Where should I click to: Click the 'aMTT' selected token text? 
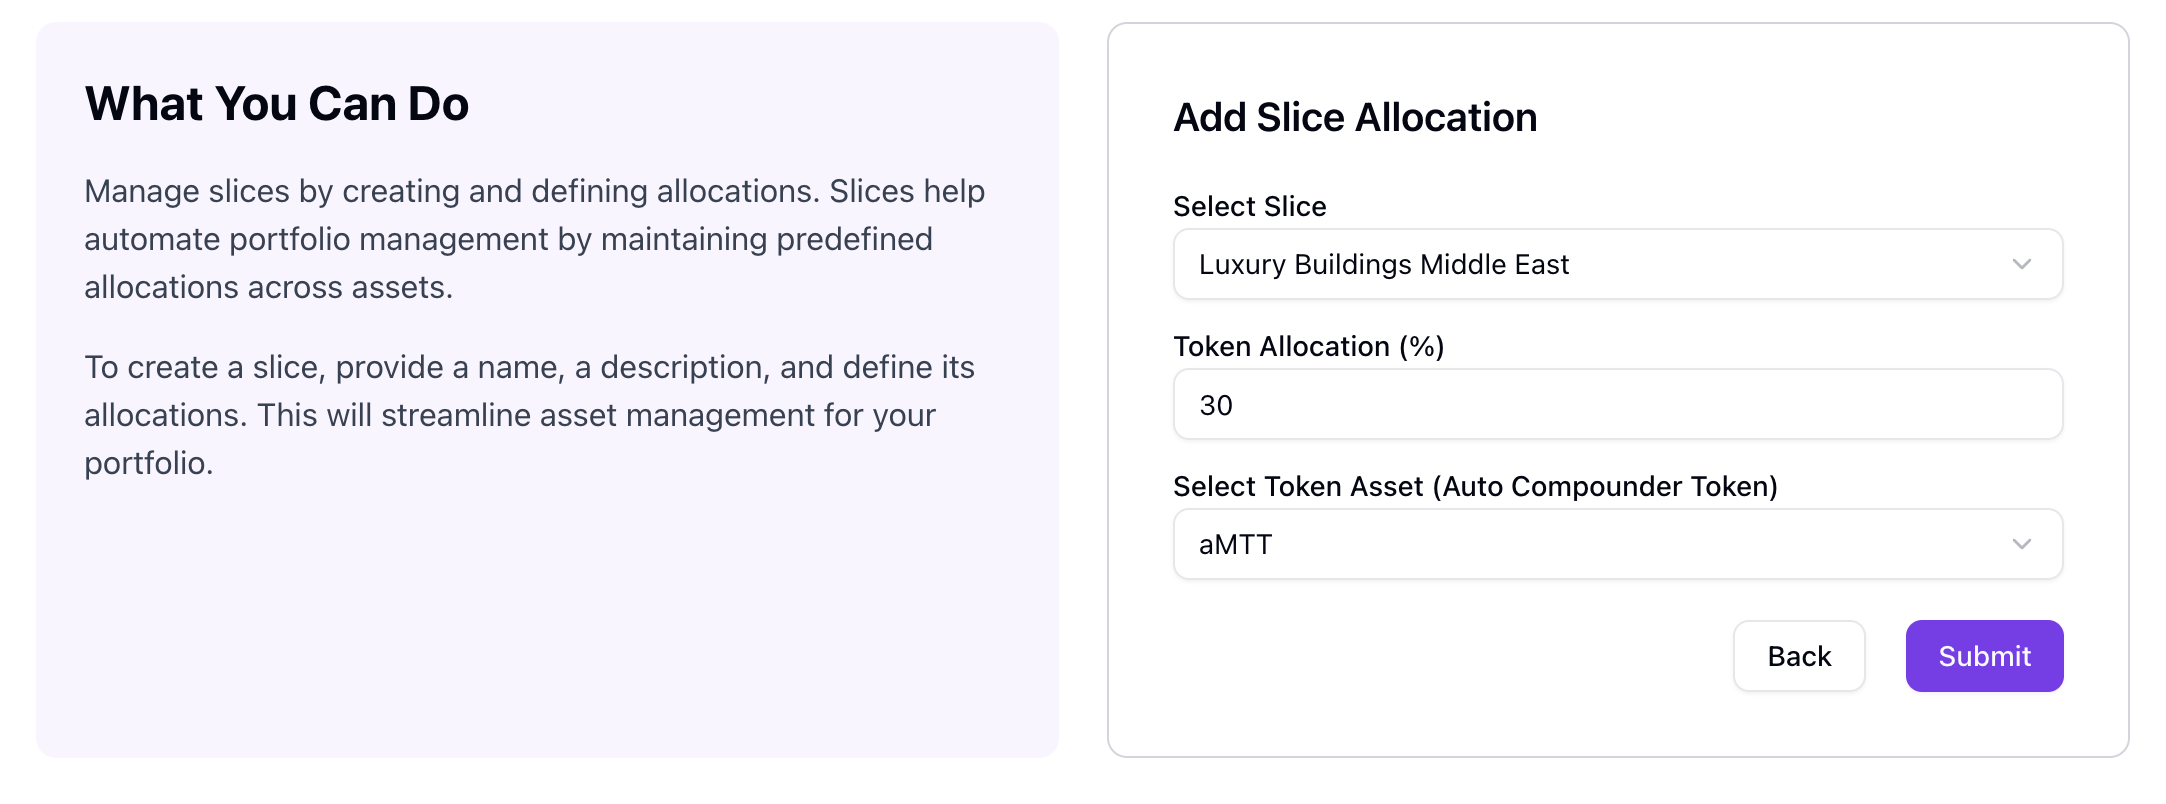[x=1235, y=545]
